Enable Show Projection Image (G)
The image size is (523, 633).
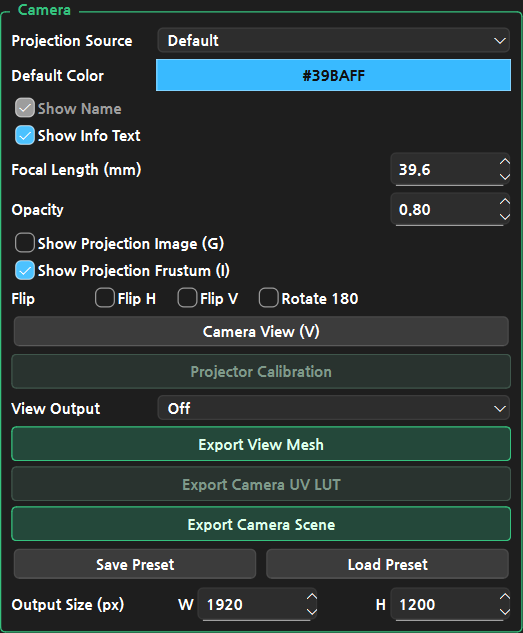(25, 243)
